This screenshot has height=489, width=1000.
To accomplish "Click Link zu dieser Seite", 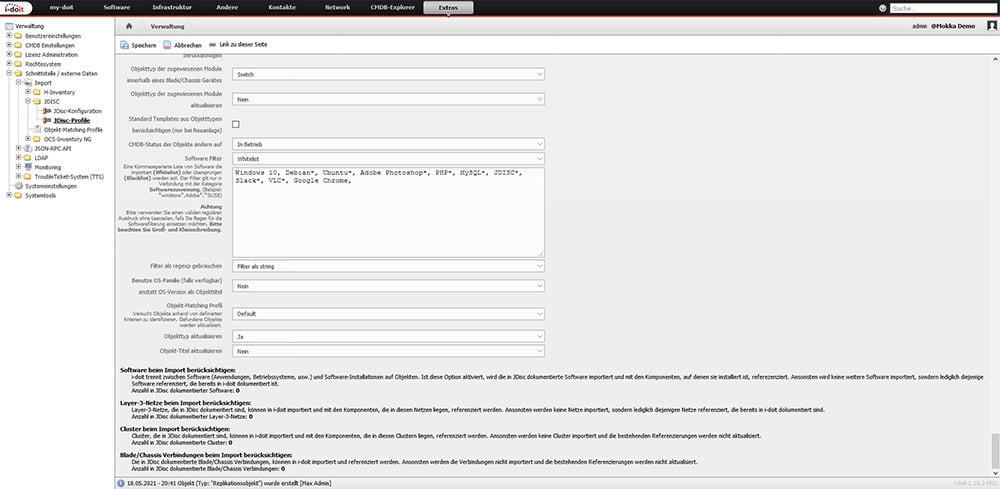I will click(x=243, y=45).
